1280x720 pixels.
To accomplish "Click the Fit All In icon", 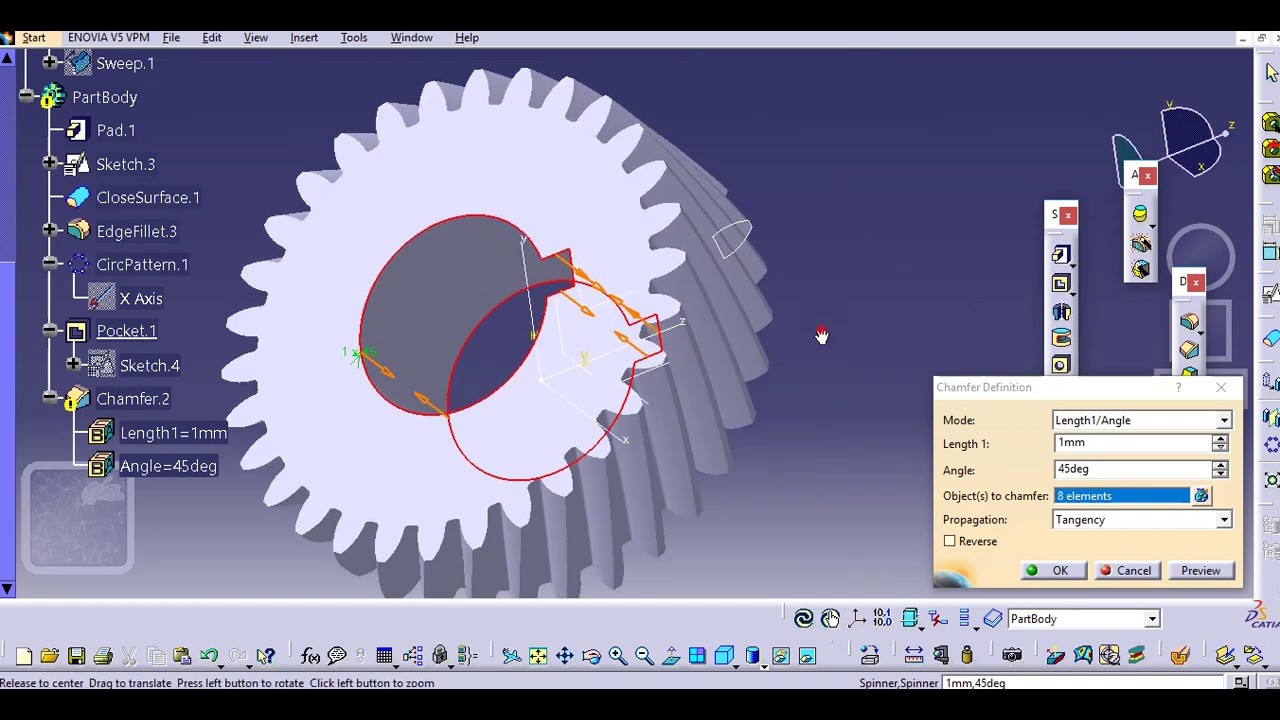I will pyautogui.click(x=538, y=656).
